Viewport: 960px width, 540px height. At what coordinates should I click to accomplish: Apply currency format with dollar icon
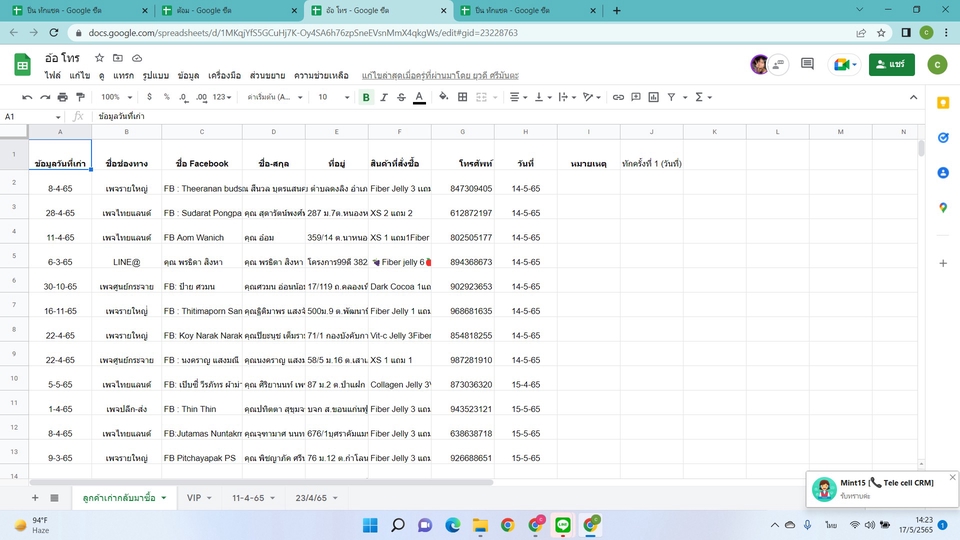pyautogui.click(x=149, y=97)
